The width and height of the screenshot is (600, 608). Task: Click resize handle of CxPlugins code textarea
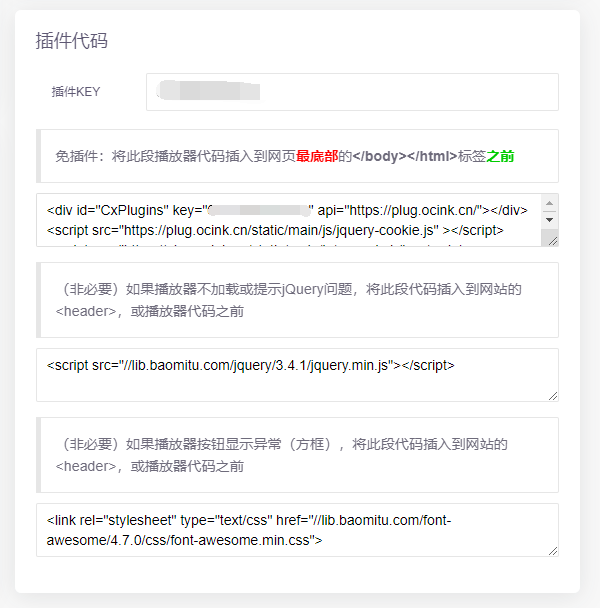553,241
